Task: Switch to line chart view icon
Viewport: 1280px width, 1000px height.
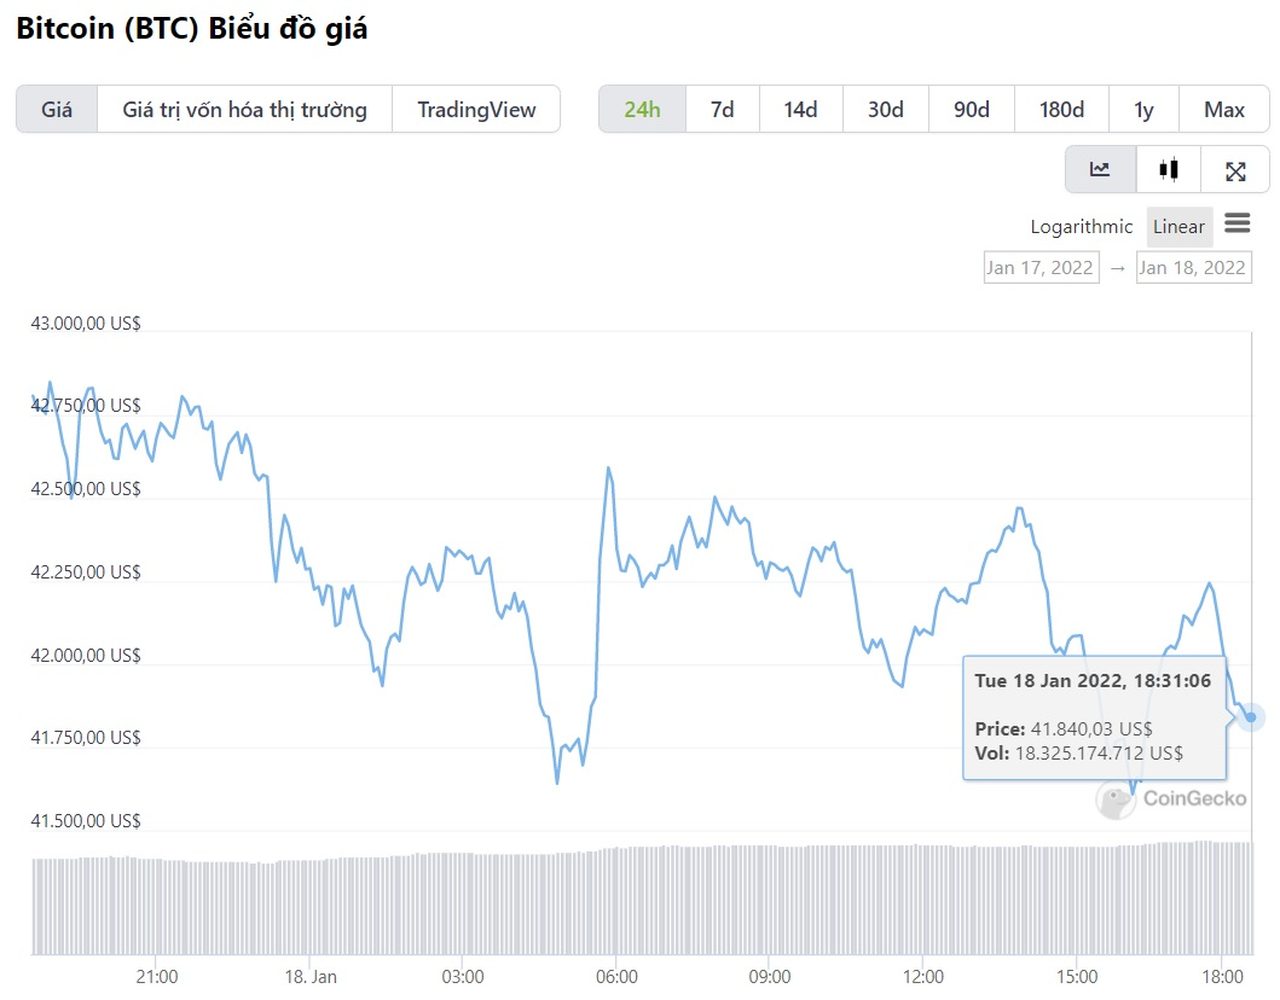Action: click(1100, 169)
